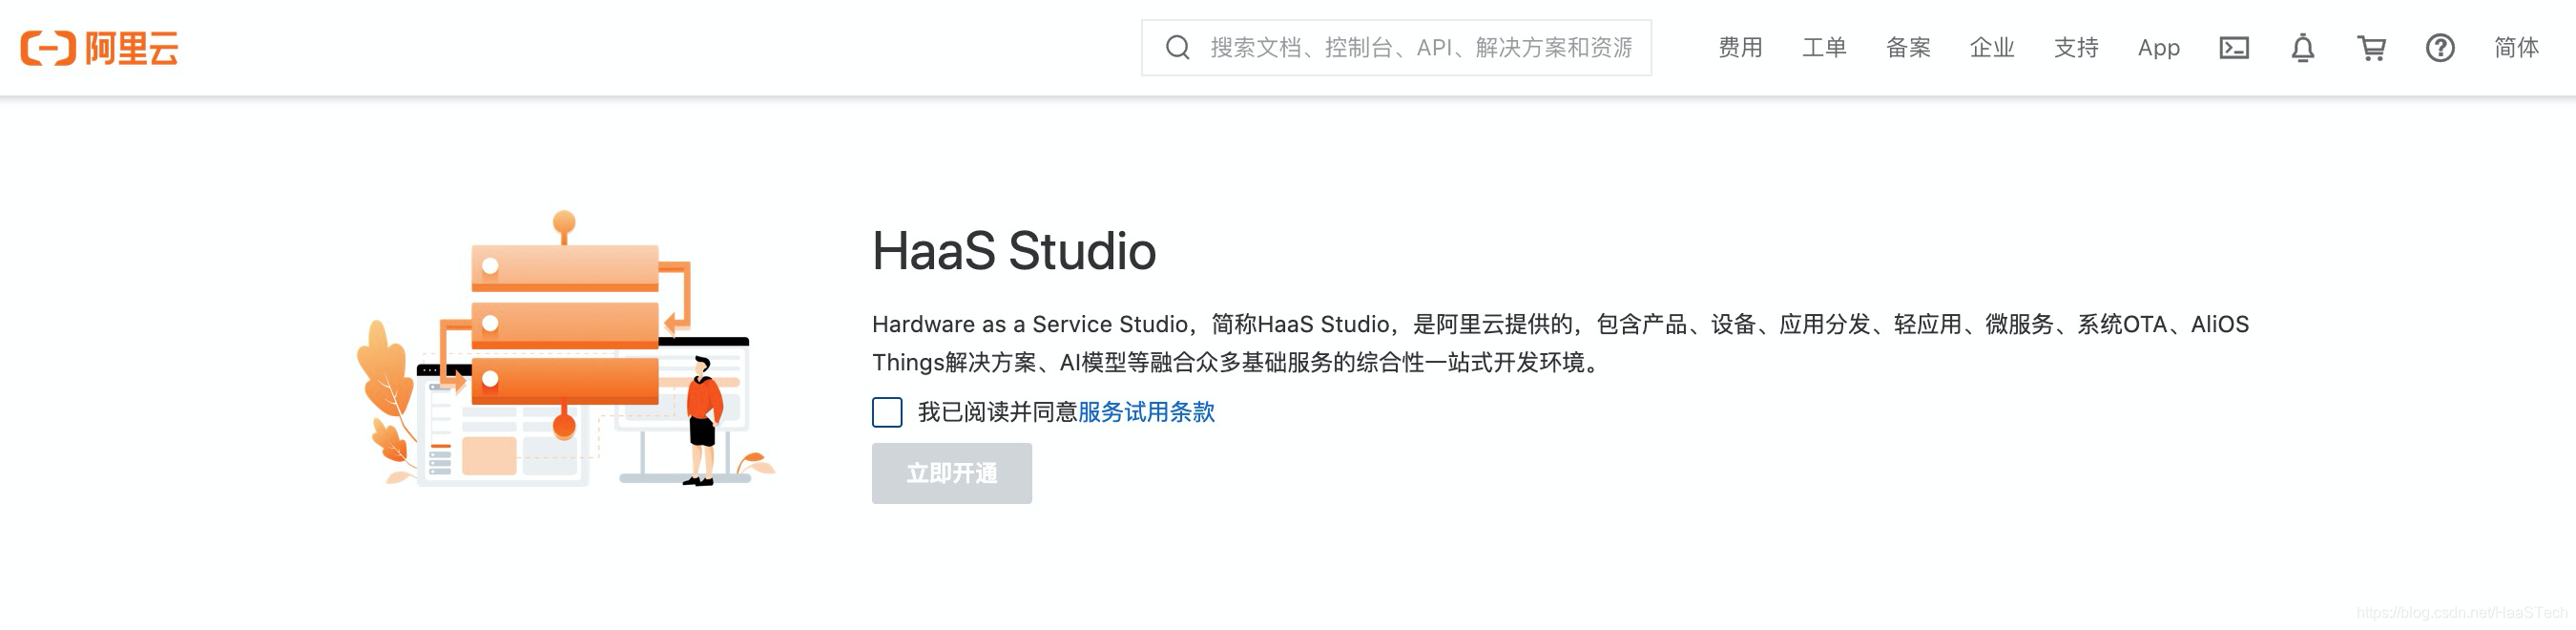Open the notification bell
This screenshot has height=630, width=2576.
(2303, 48)
